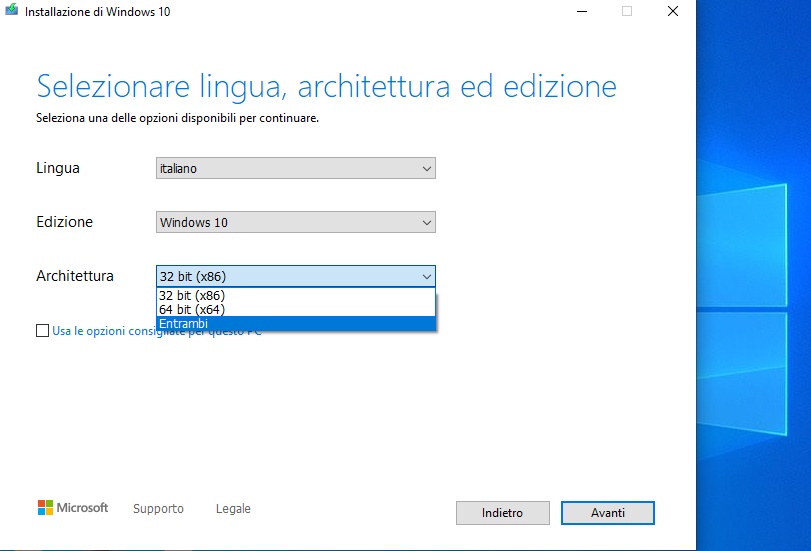Enable 'Usa le opzioni consigliate per questo PC' checkbox

point(42,331)
